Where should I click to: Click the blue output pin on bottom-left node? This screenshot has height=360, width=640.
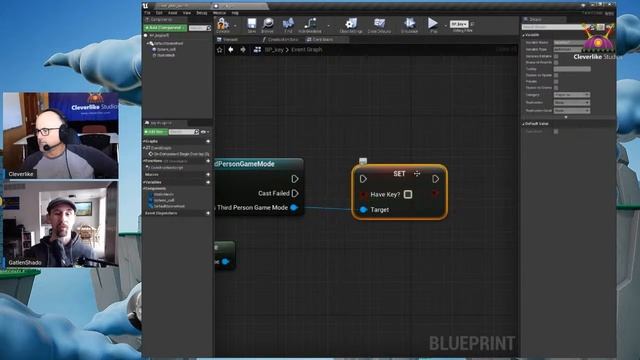[225, 261]
